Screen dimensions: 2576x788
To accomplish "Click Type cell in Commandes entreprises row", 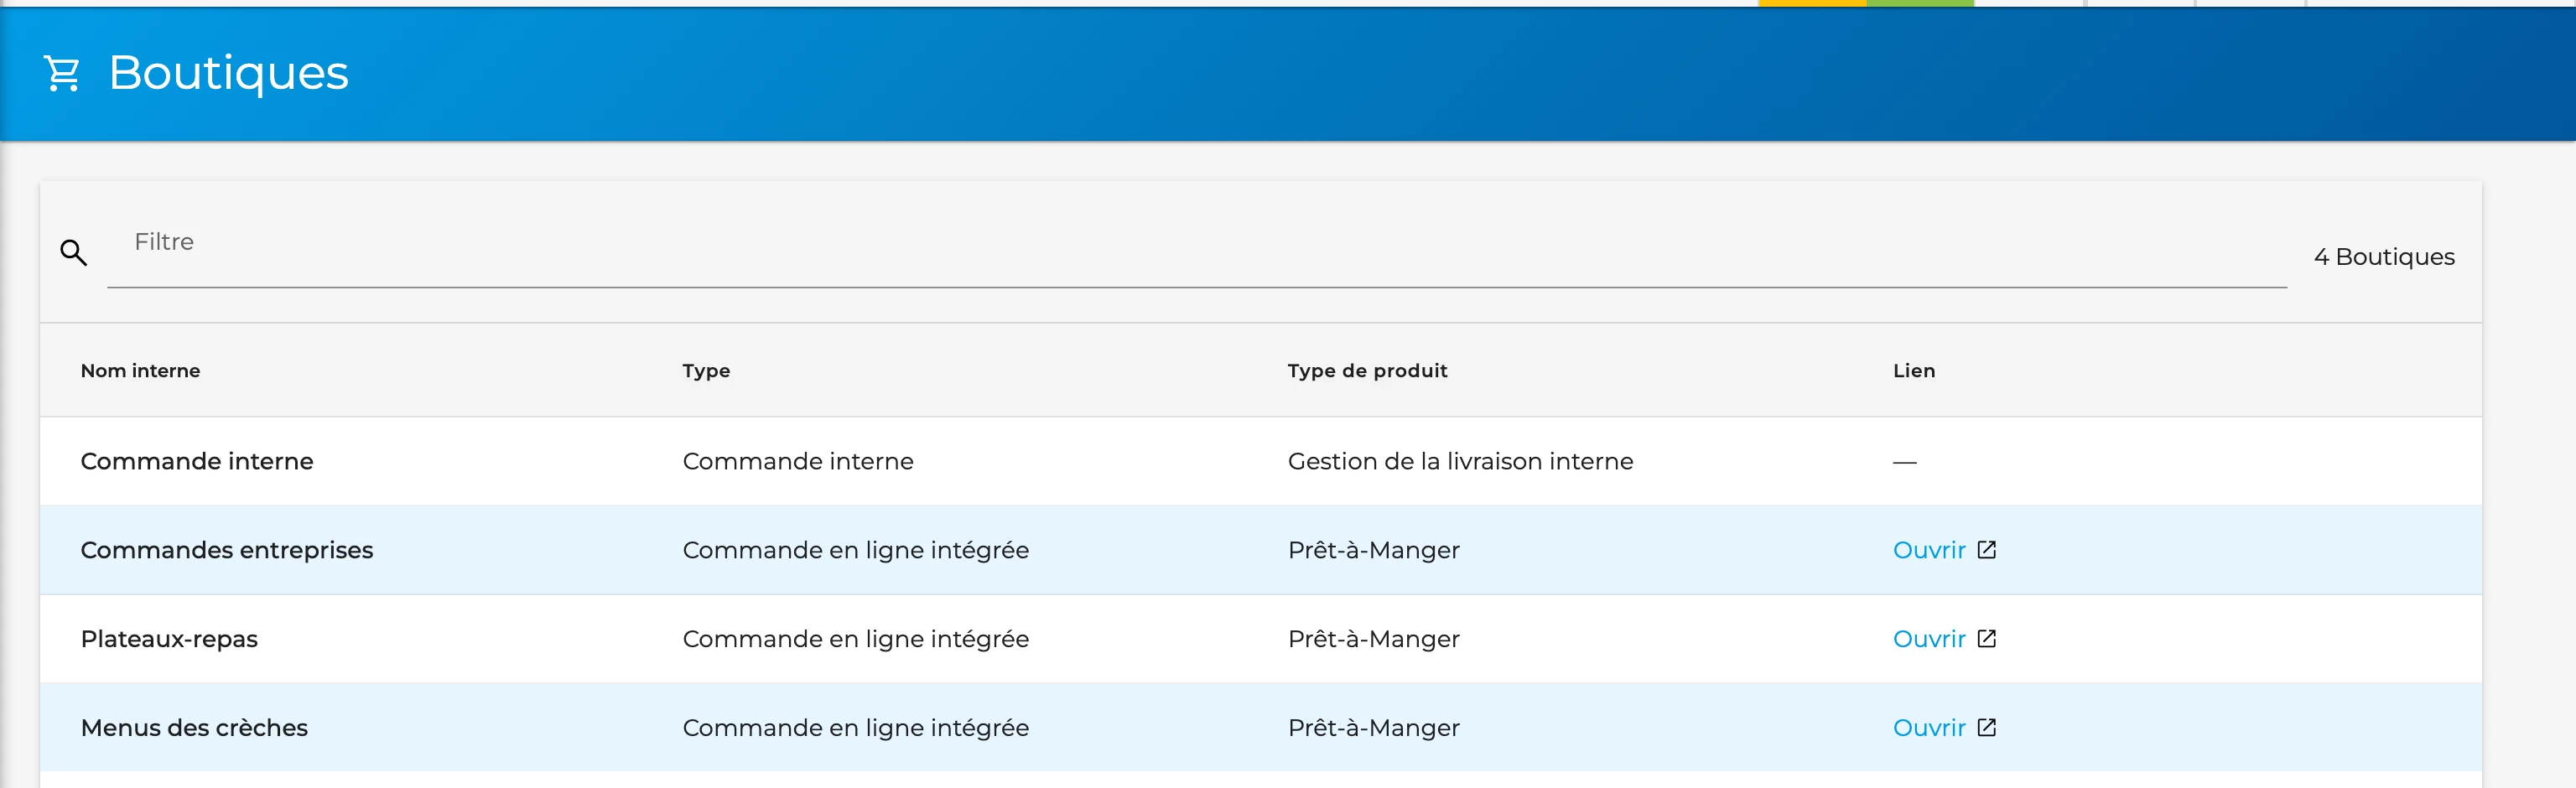I will point(855,550).
